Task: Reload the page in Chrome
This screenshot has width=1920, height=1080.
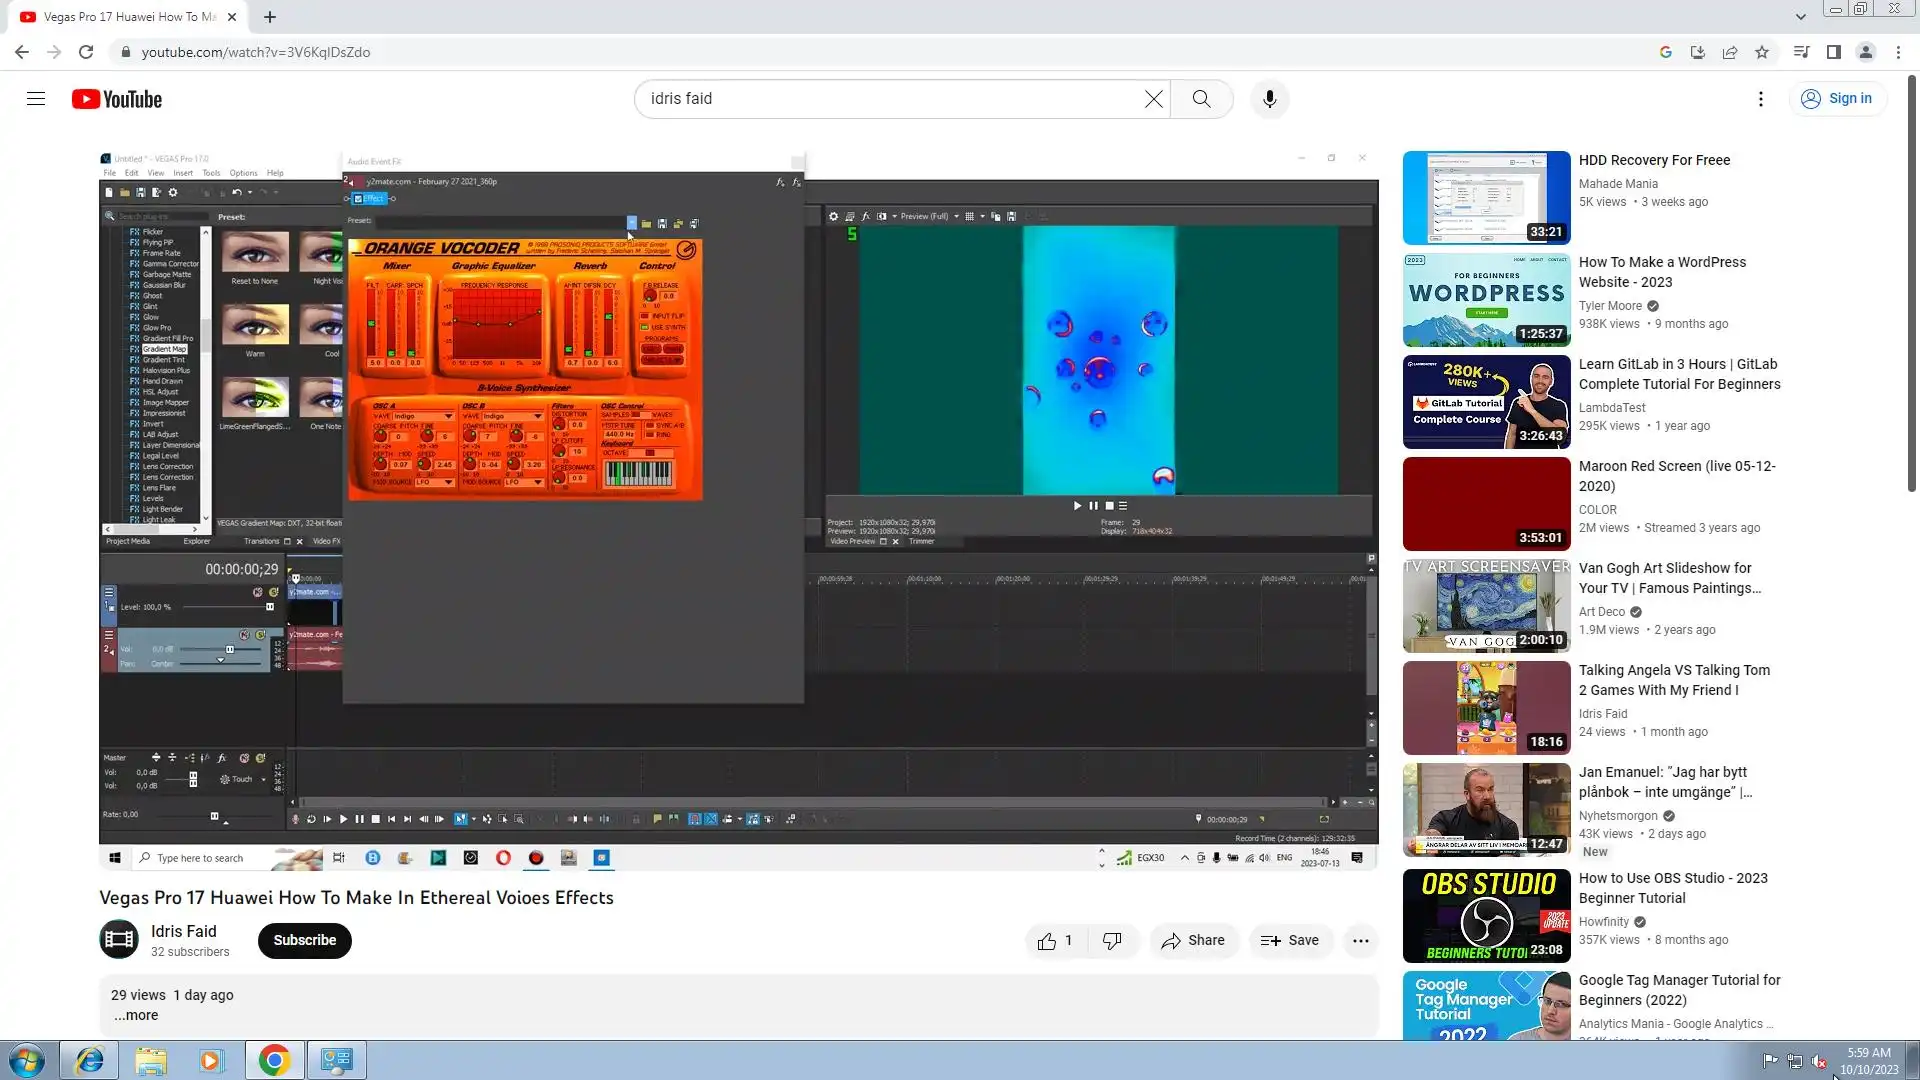Action: coord(86,52)
